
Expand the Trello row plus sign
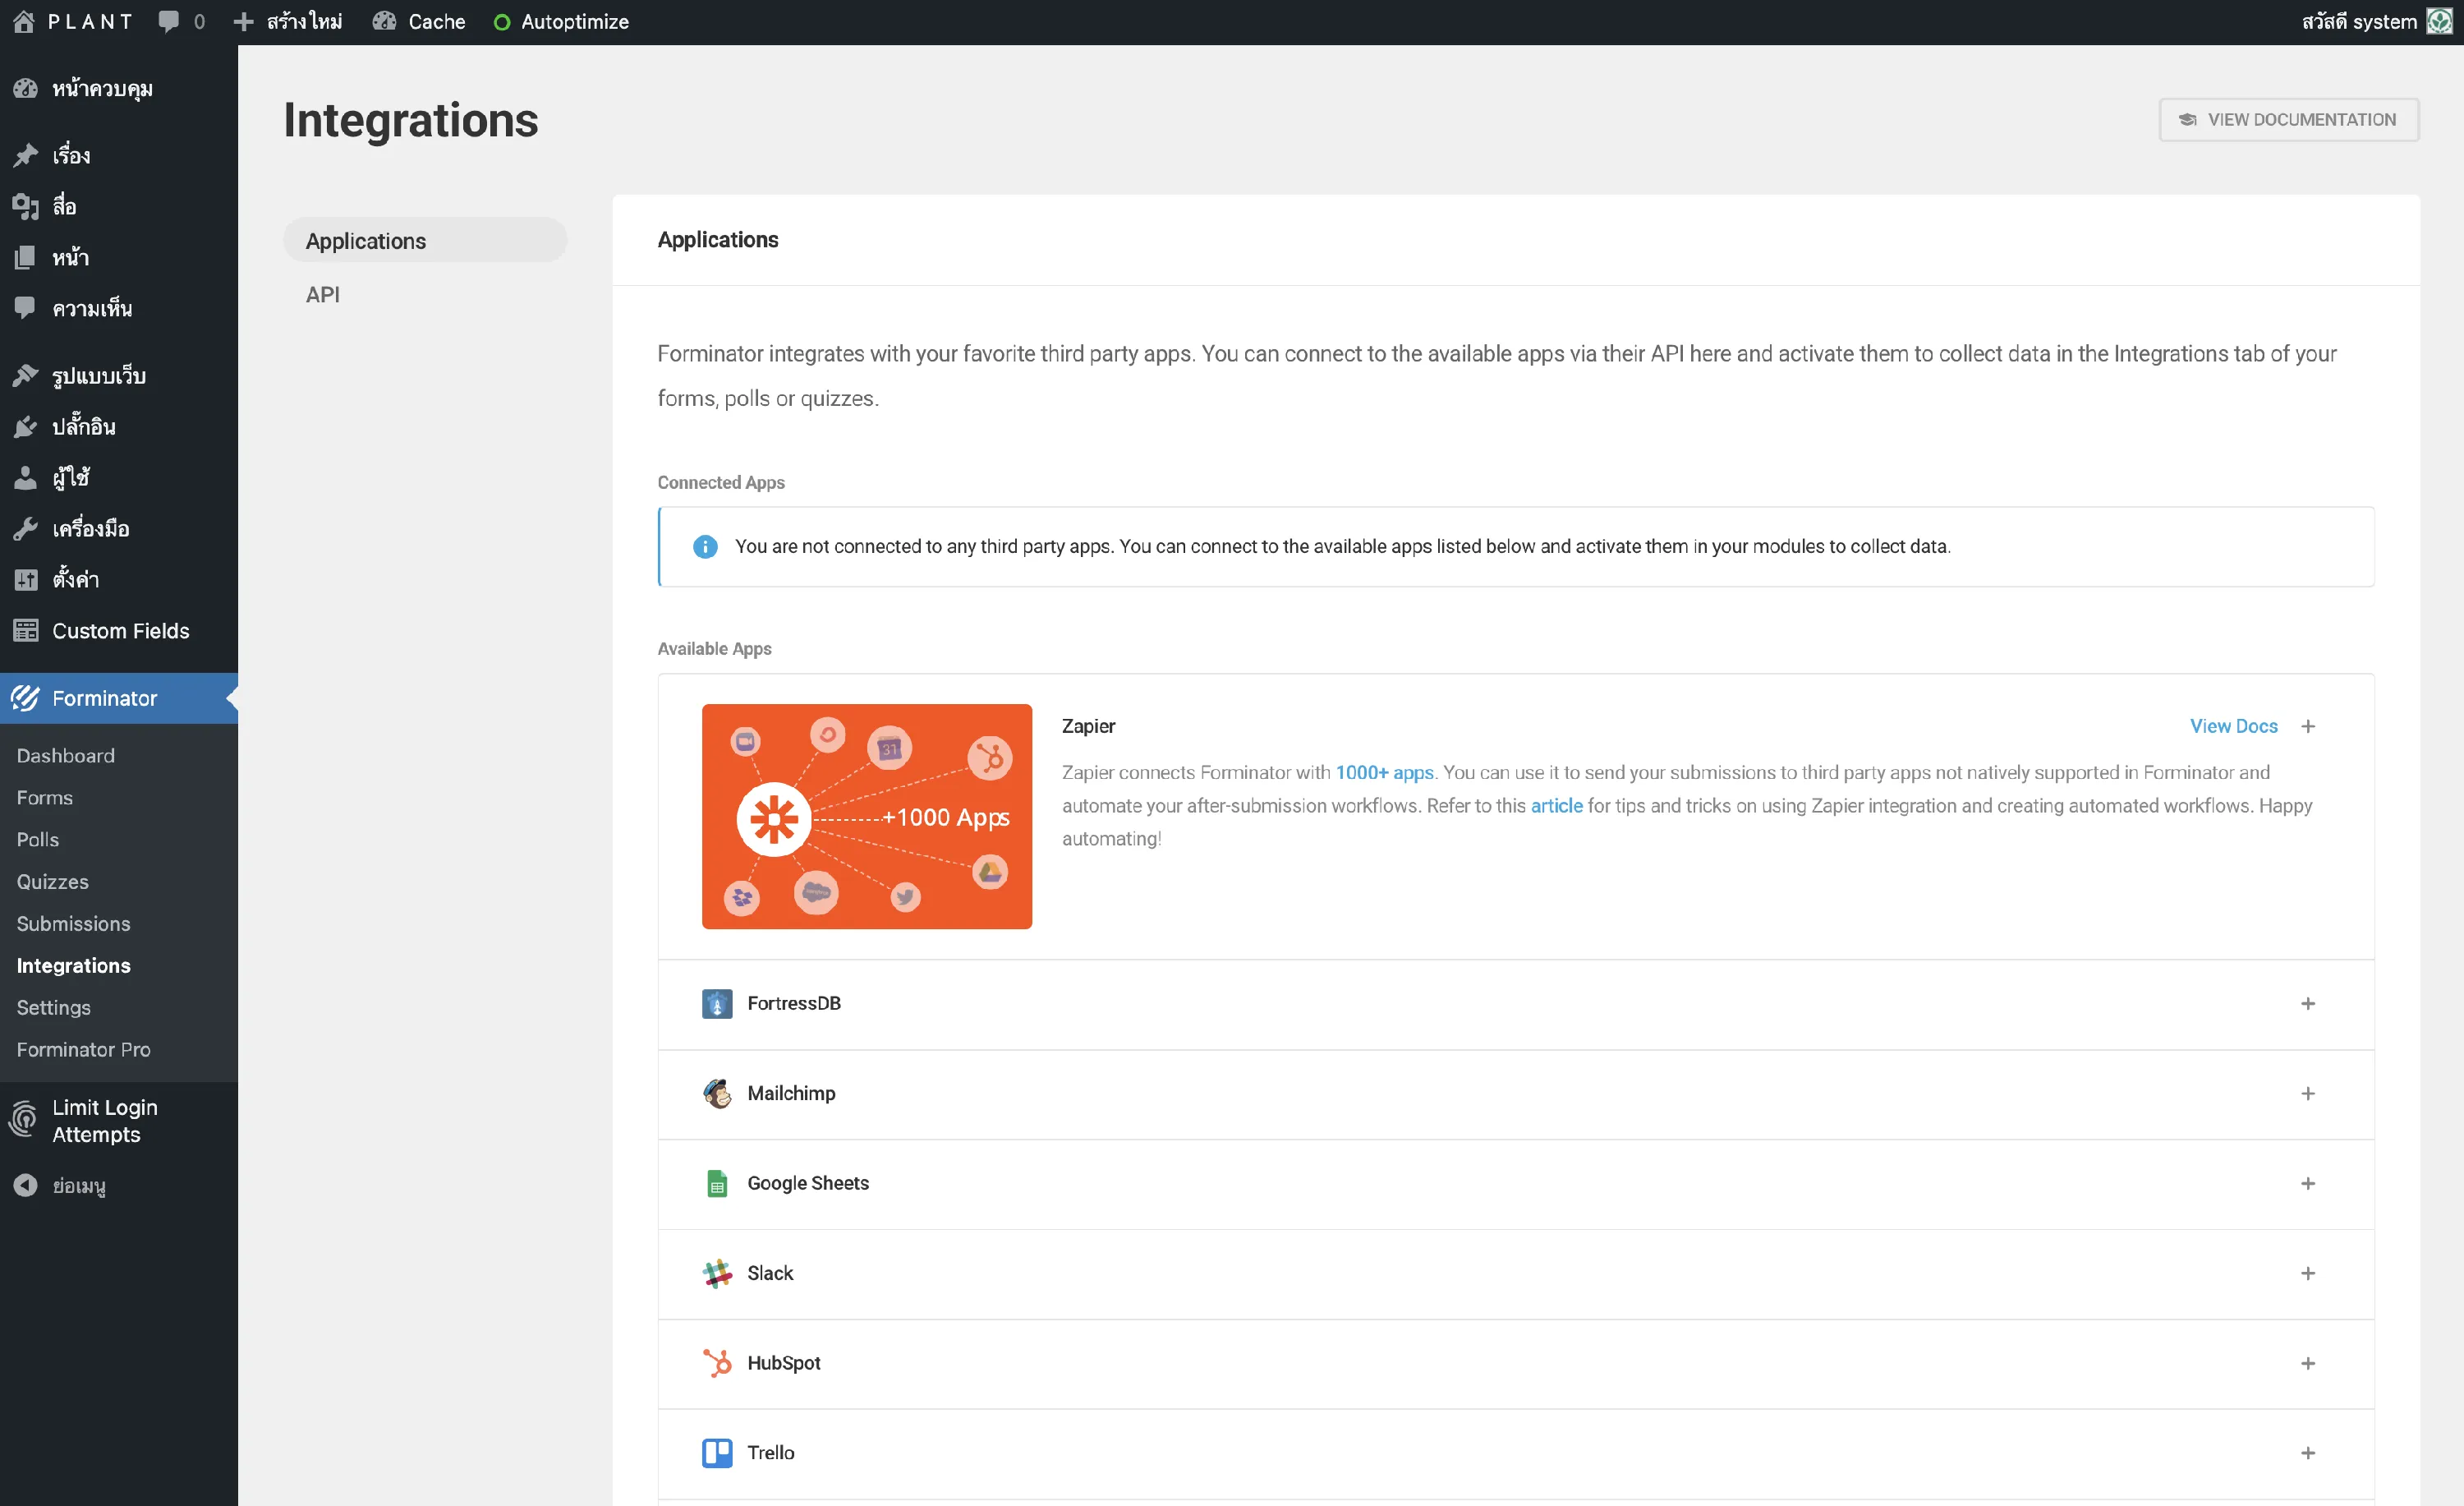coord(2308,1453)
